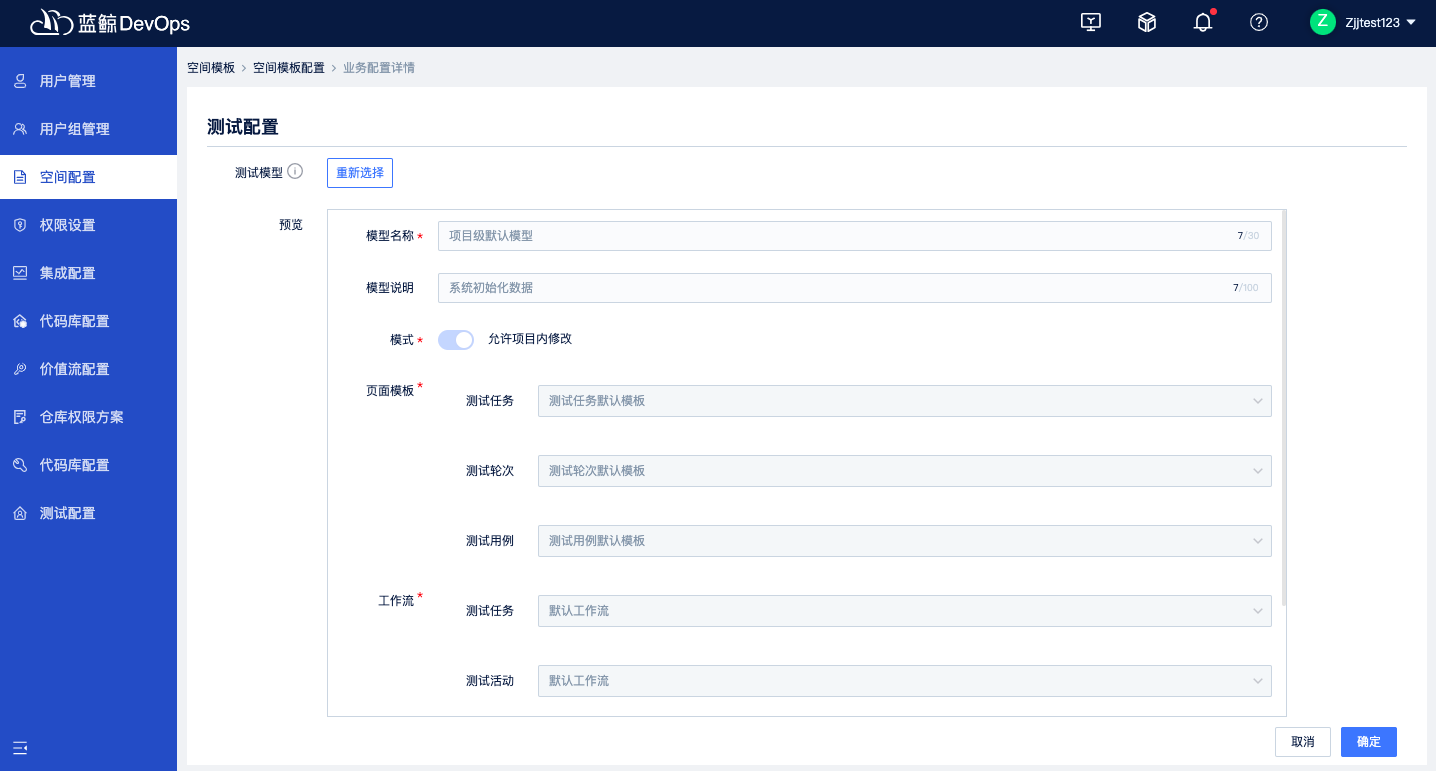
Task: Click the 用户管理 sidebar icon
Action: point(20,81)
